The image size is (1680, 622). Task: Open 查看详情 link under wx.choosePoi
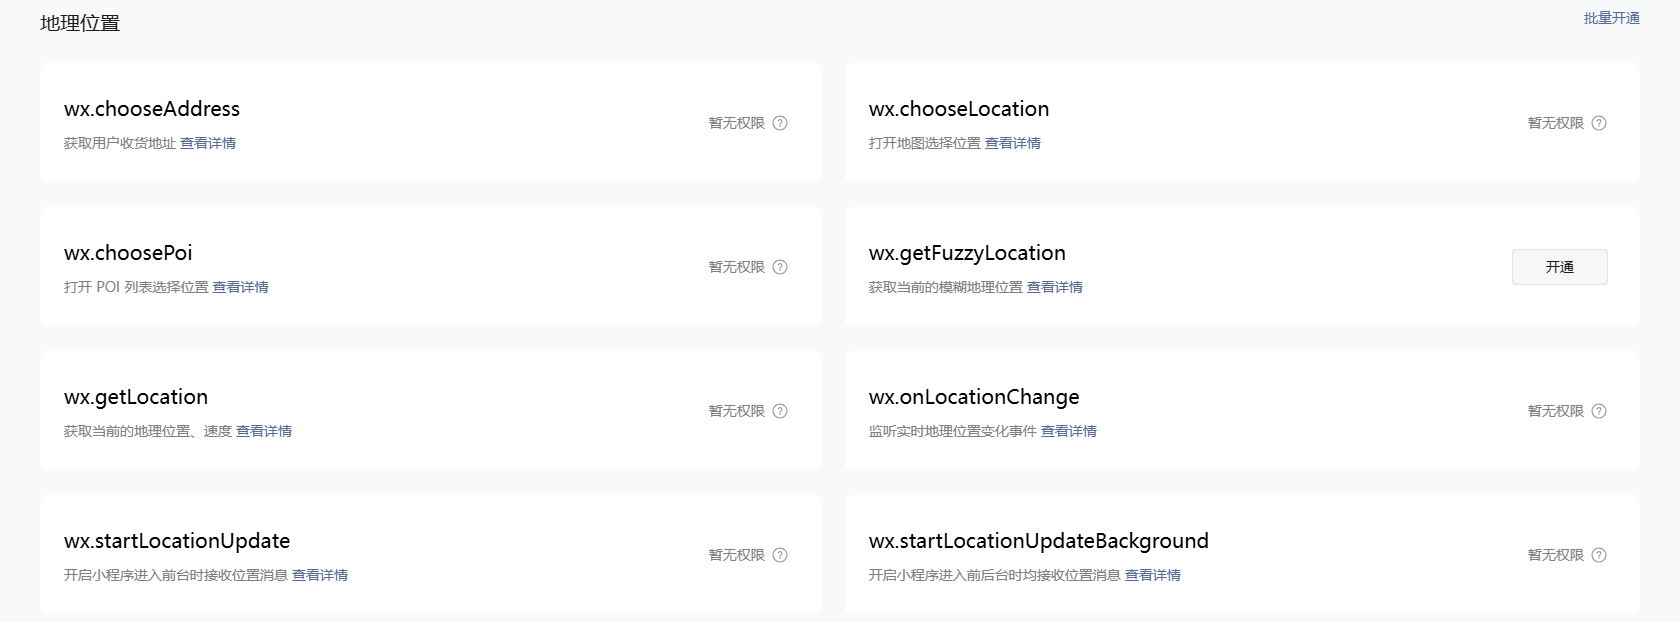[x=240, y=287]
